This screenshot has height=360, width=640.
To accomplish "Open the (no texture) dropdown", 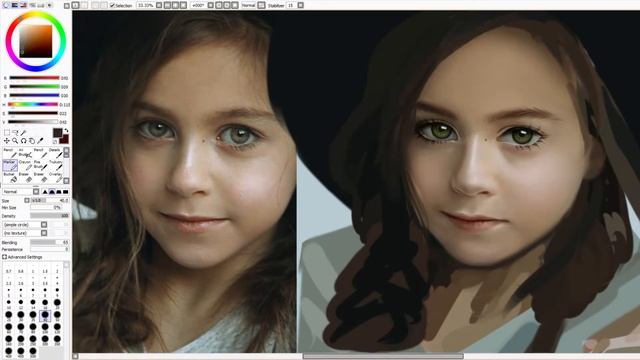I will (x=44, y=233).
